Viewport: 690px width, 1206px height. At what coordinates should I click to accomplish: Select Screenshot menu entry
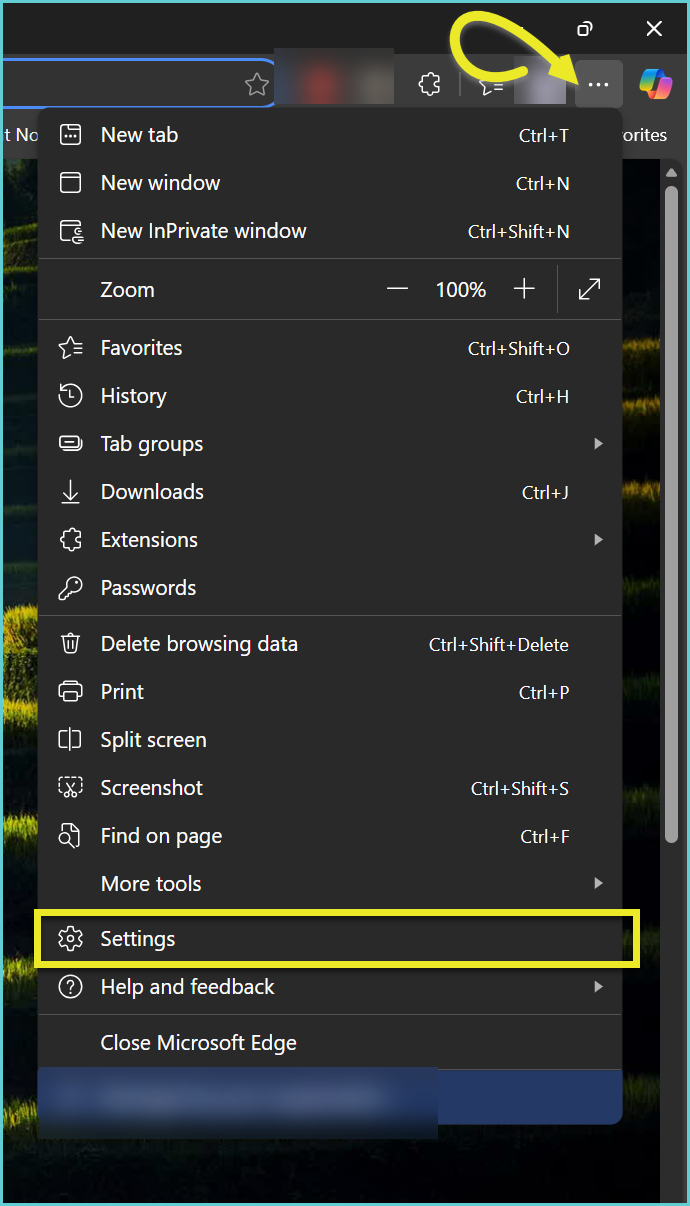pyautogui.click(x=330, y=788)
